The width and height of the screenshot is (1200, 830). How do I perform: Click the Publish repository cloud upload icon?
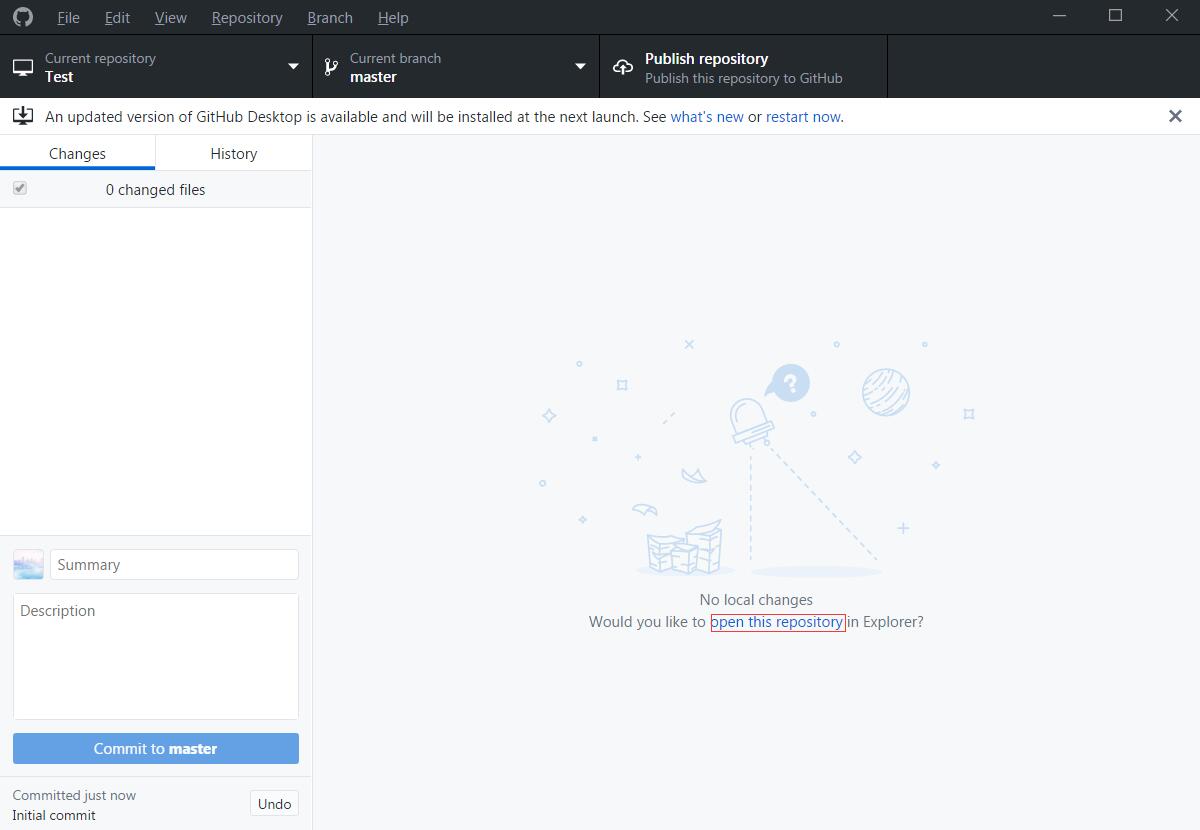pos(623,67)
